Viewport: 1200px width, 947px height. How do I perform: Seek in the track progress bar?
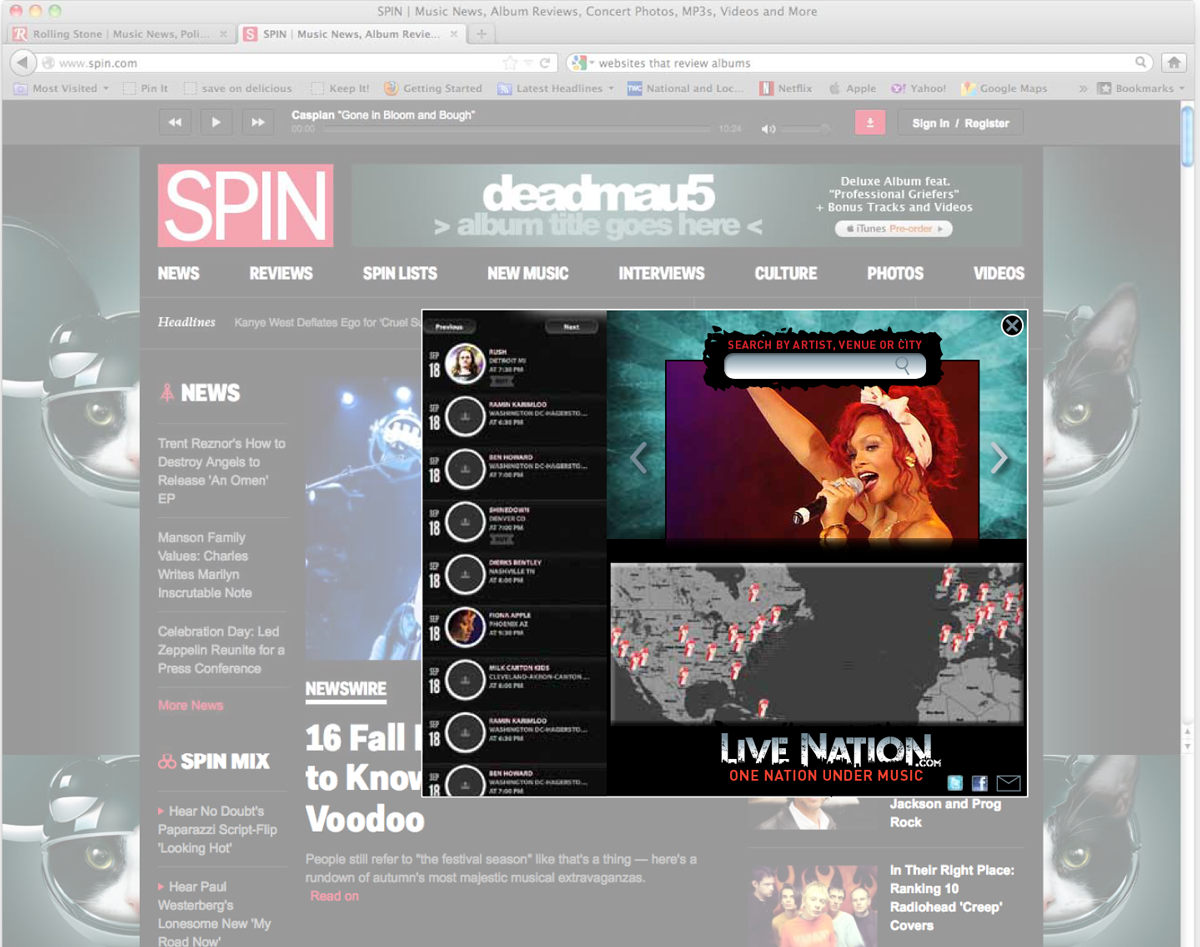(x=516, y=129)
